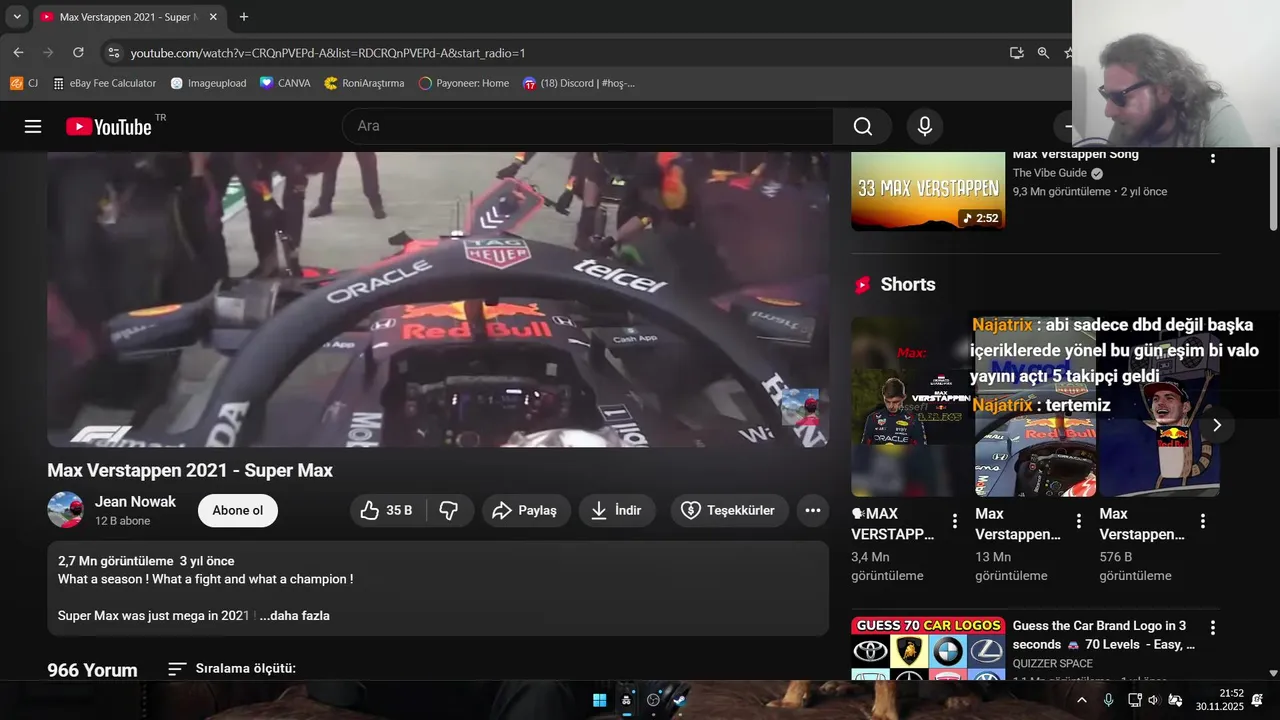
Task: Open Jean Nowak channel avatar
Action: [65, 510]
